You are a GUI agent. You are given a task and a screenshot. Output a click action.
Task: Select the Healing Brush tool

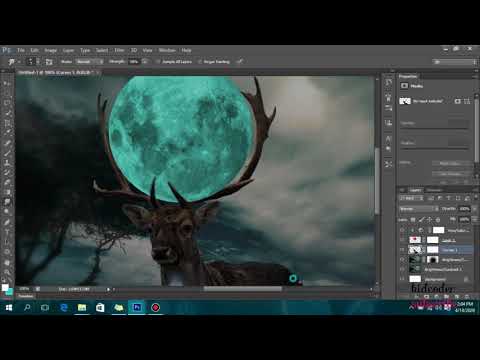click(7, 143)
